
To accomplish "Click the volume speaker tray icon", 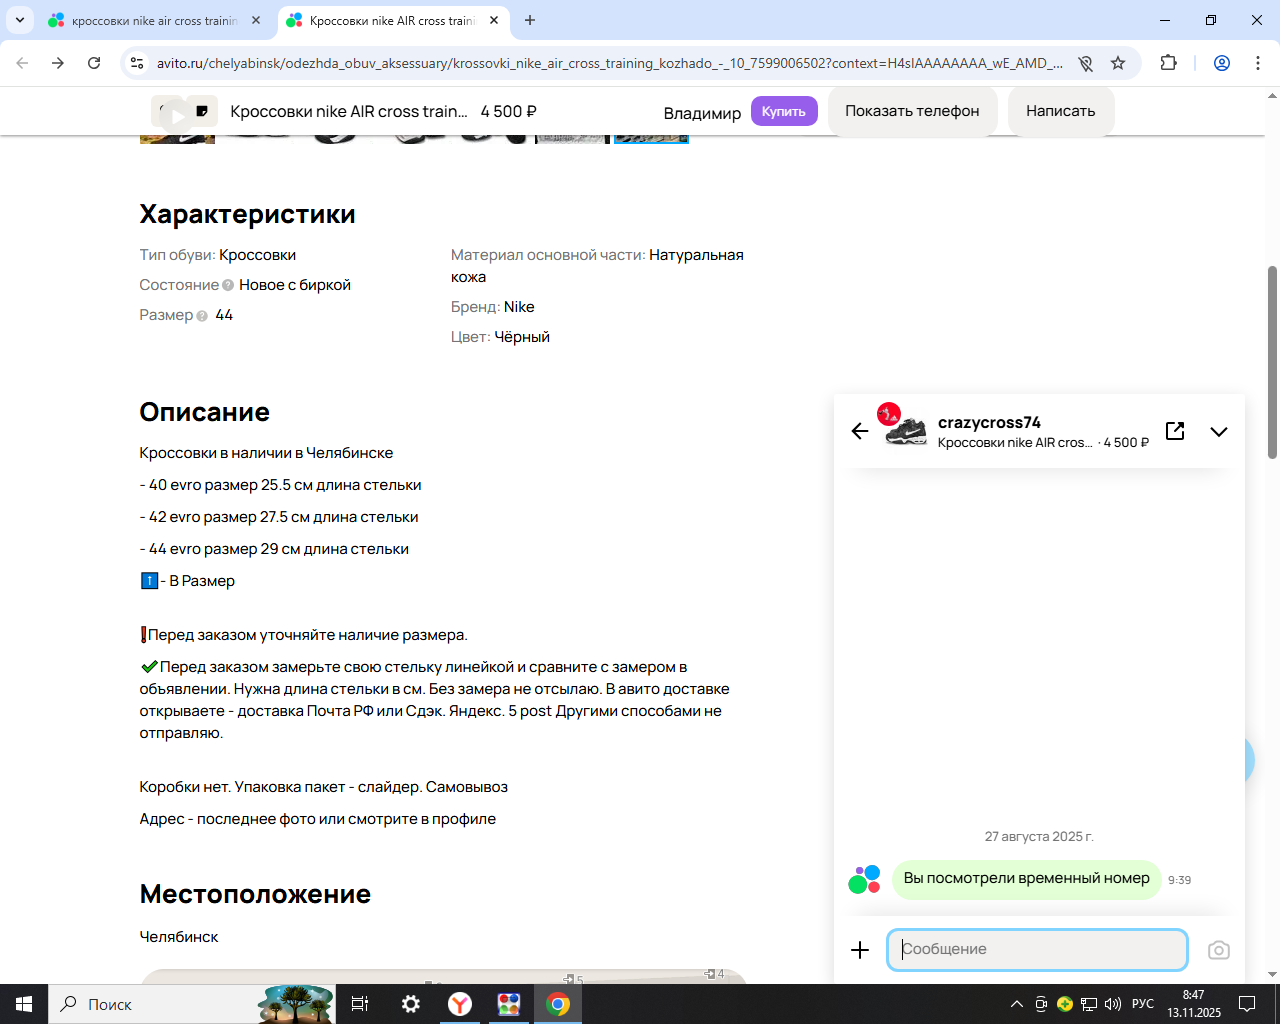I will [1113, 1004].
